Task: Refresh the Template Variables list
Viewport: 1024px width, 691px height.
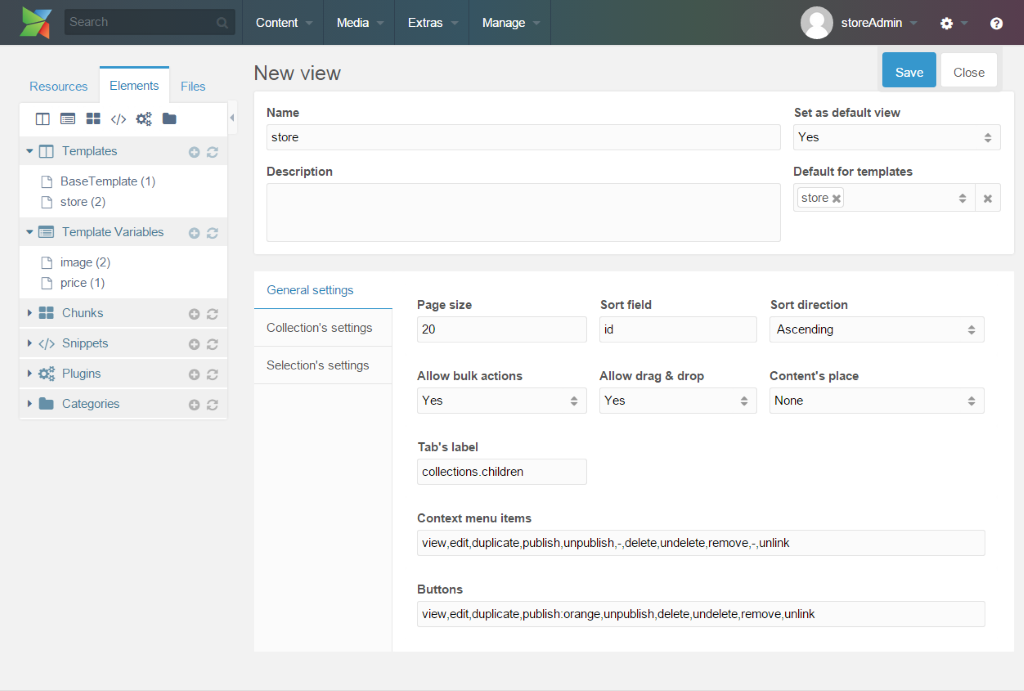Action: [212, 233]
